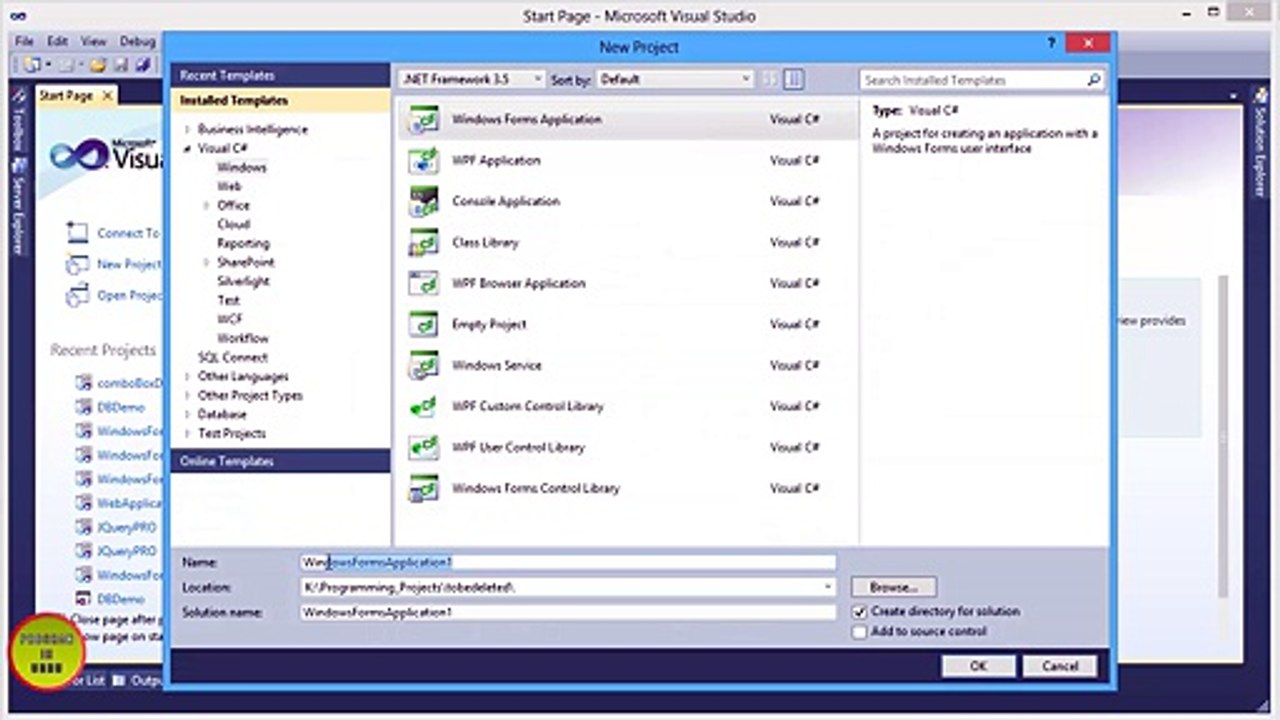Click the Open Project icon on Start Page
Image resolution: width=1280 pixels, height=720 pixels.
(78, 295)
